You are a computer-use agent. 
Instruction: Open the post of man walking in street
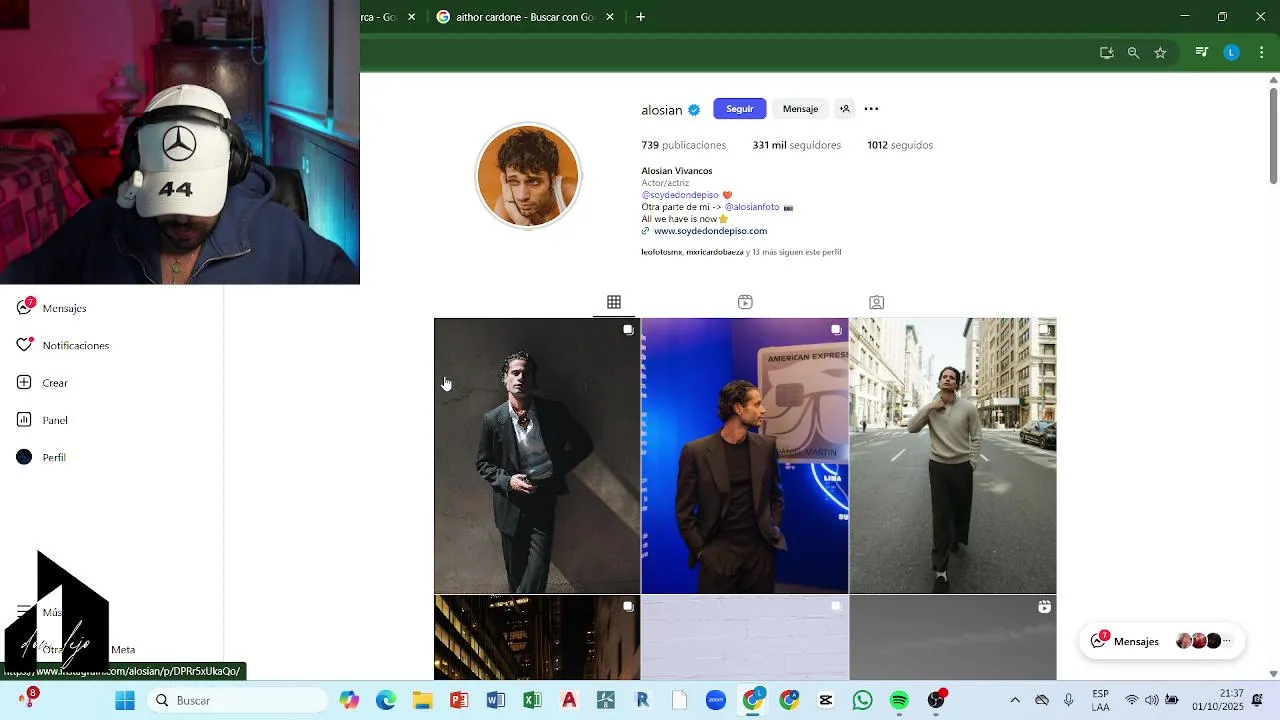(x=953, y=456)
